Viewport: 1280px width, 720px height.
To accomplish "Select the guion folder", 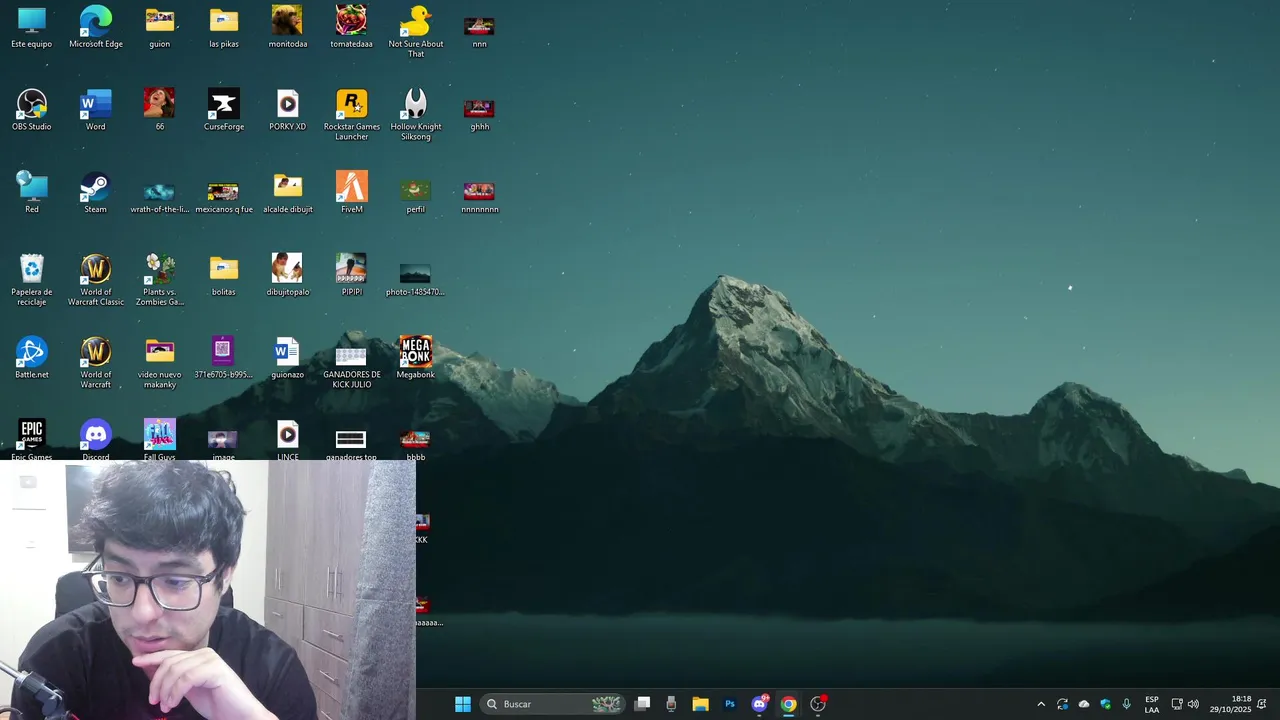I will (160, 27).
